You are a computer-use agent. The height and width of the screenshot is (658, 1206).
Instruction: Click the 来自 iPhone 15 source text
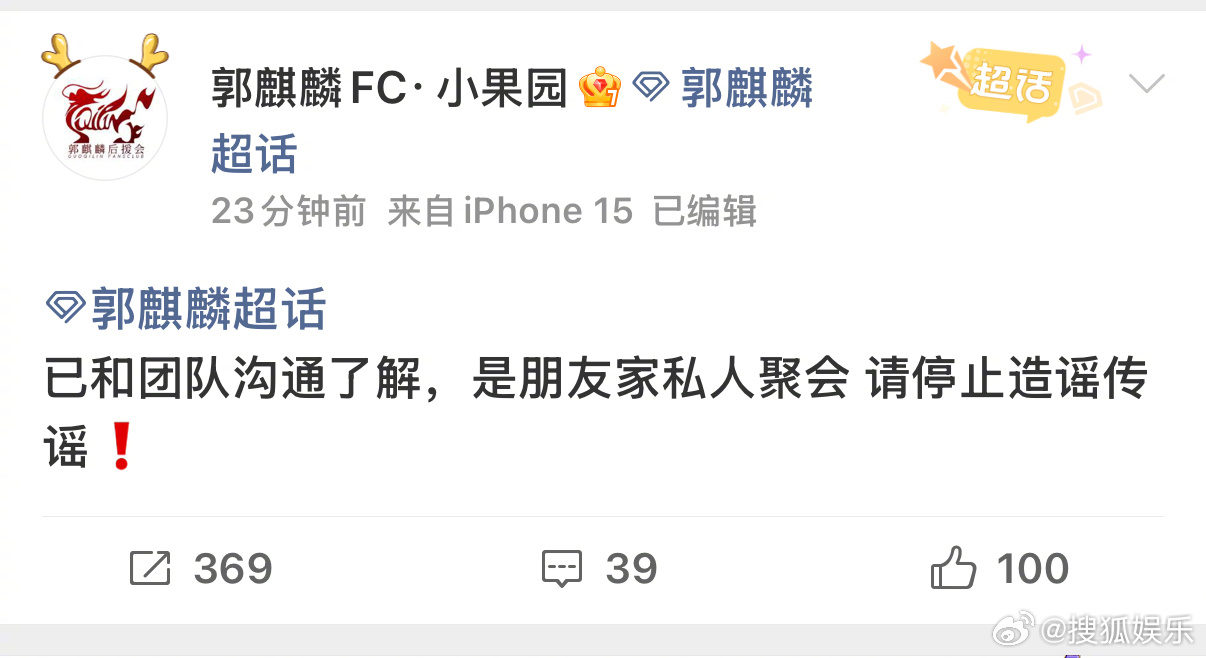click(x=510, y=211)
